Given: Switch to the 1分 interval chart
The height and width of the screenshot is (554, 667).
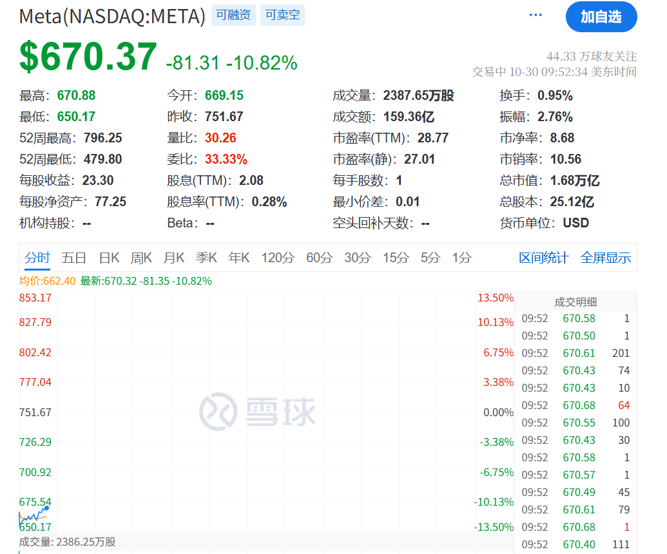Looking at the screenshot, I should click(x=461, y=258).
